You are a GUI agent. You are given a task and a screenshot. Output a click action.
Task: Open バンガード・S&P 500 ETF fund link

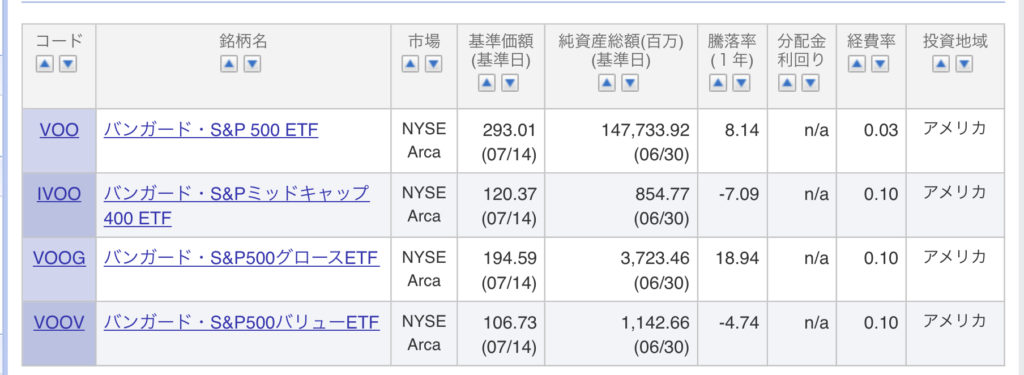211,130
